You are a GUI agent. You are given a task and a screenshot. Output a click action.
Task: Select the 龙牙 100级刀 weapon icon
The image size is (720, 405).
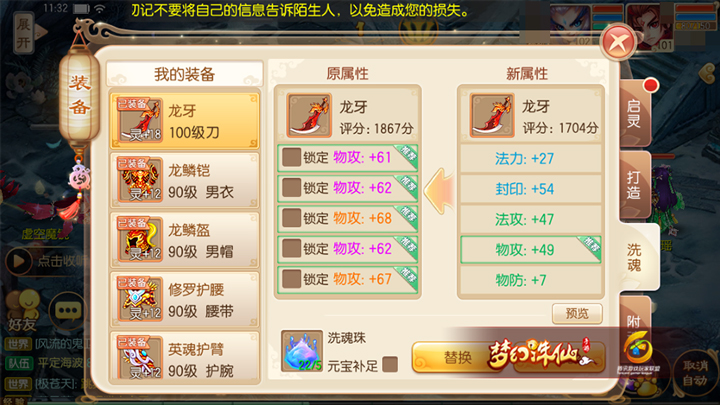(140, 119)
